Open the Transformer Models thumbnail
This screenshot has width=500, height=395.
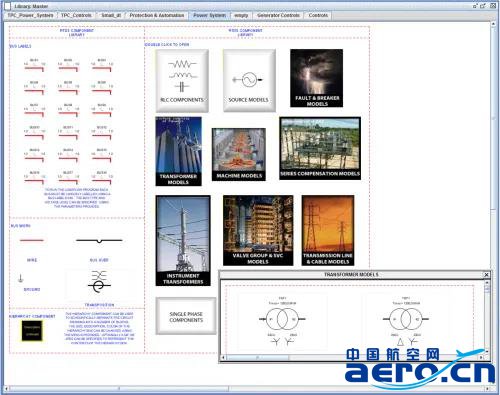(x=178, y=151)
